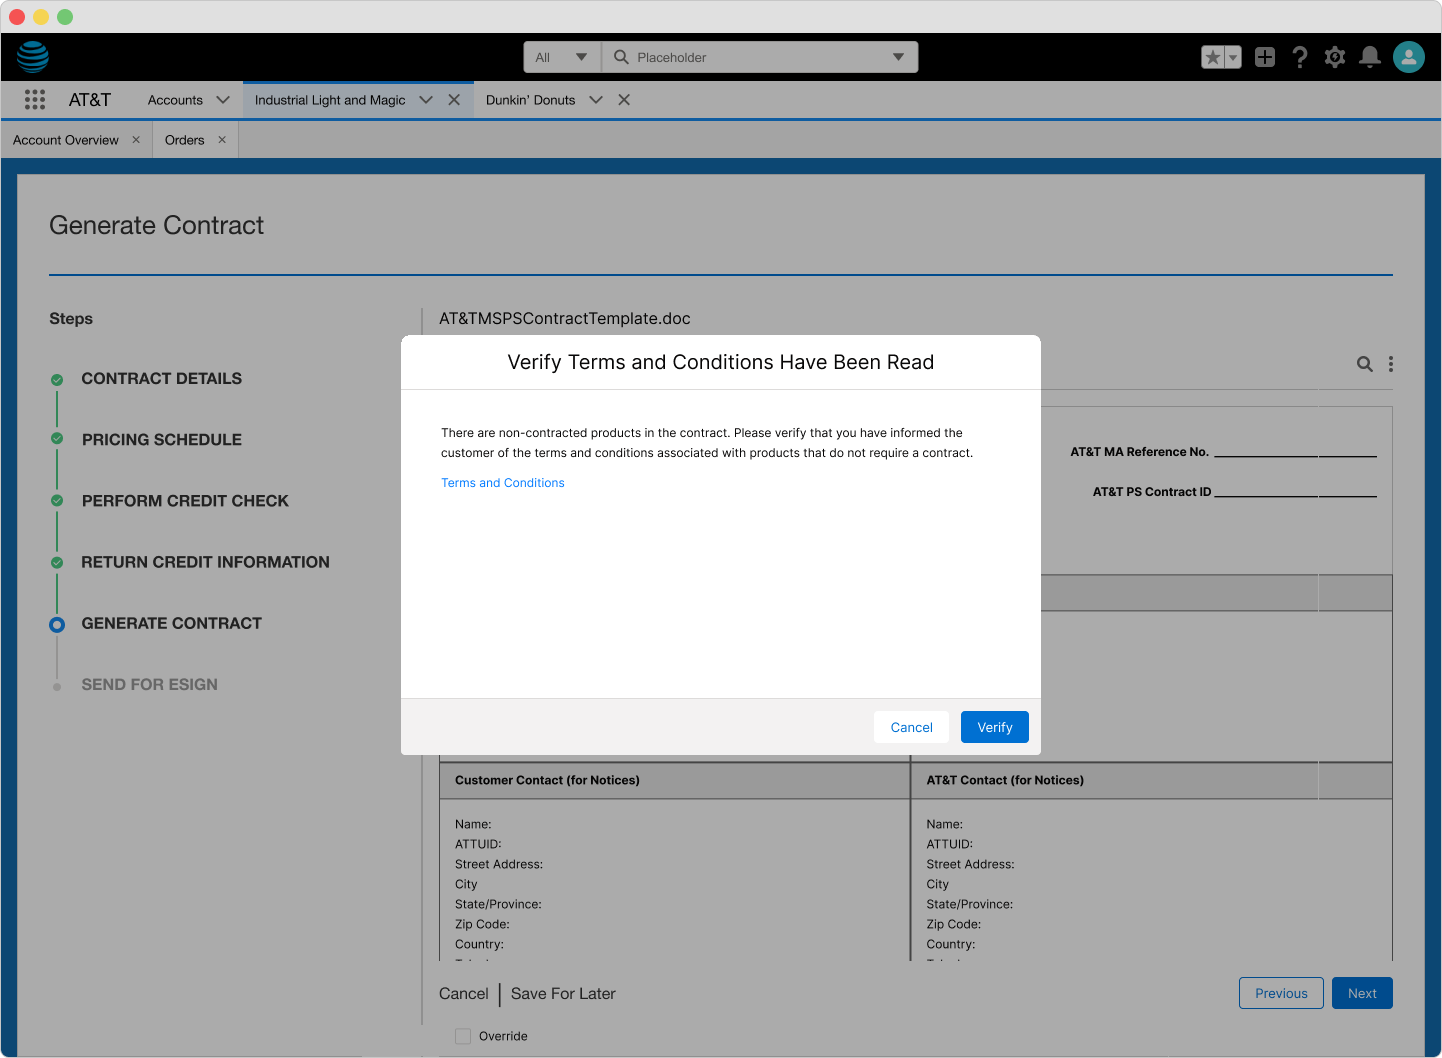Click the search magnifier in the header
Viewport: 1442px width, 1058px height.
621,57
